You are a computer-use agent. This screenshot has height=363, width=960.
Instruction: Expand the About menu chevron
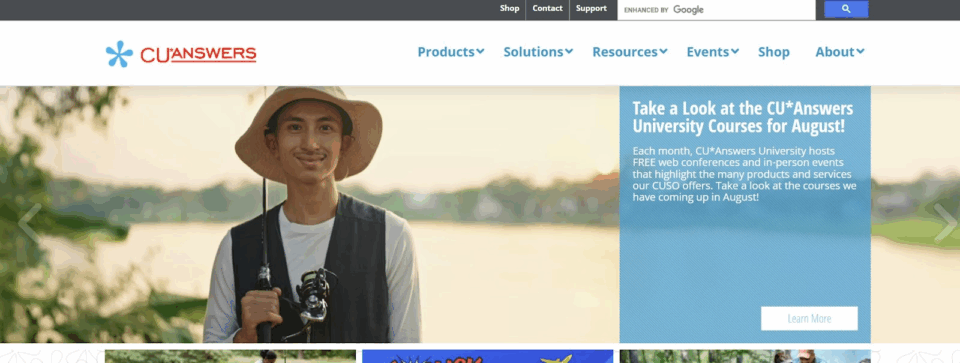[860, 51]
